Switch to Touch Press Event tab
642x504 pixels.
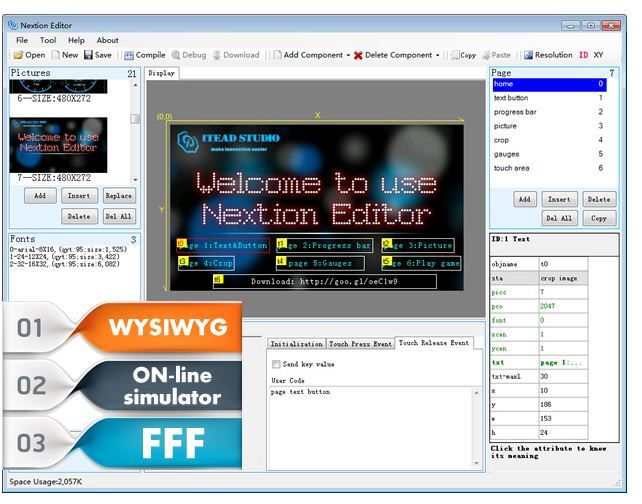360,344
